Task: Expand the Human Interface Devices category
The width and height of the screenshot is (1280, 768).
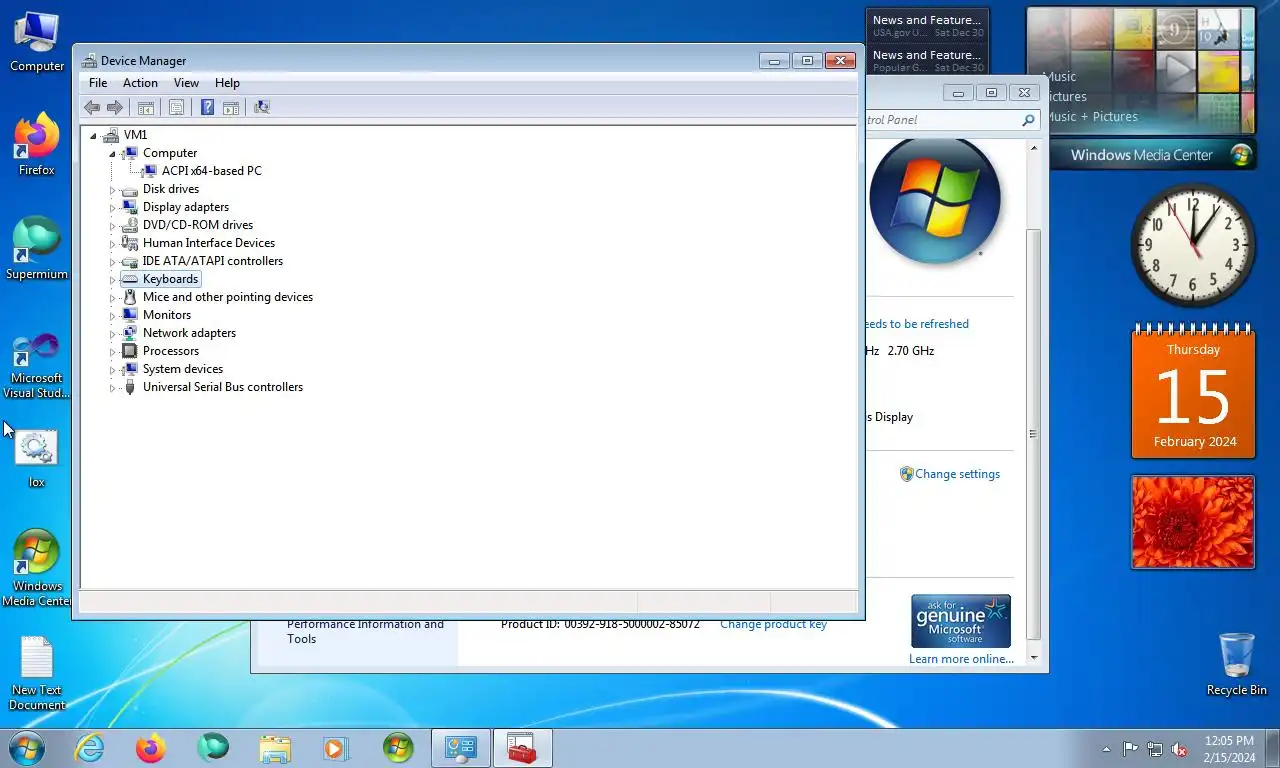Action: (x=112, y=244)
